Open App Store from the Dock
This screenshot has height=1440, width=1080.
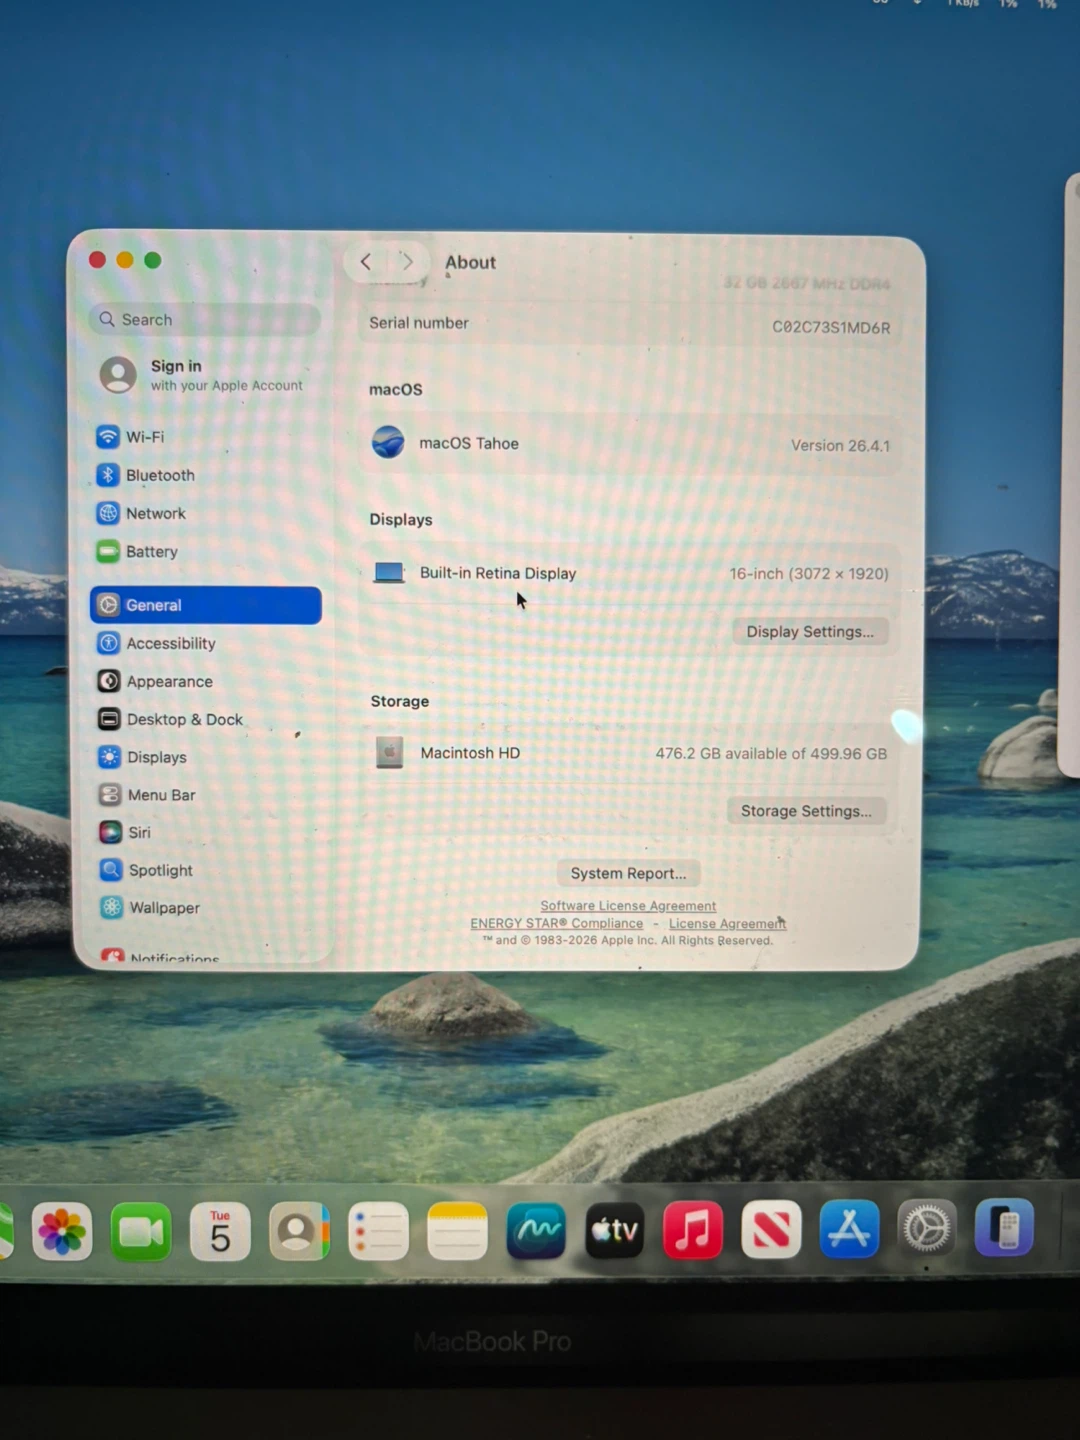click(849, 1228)
